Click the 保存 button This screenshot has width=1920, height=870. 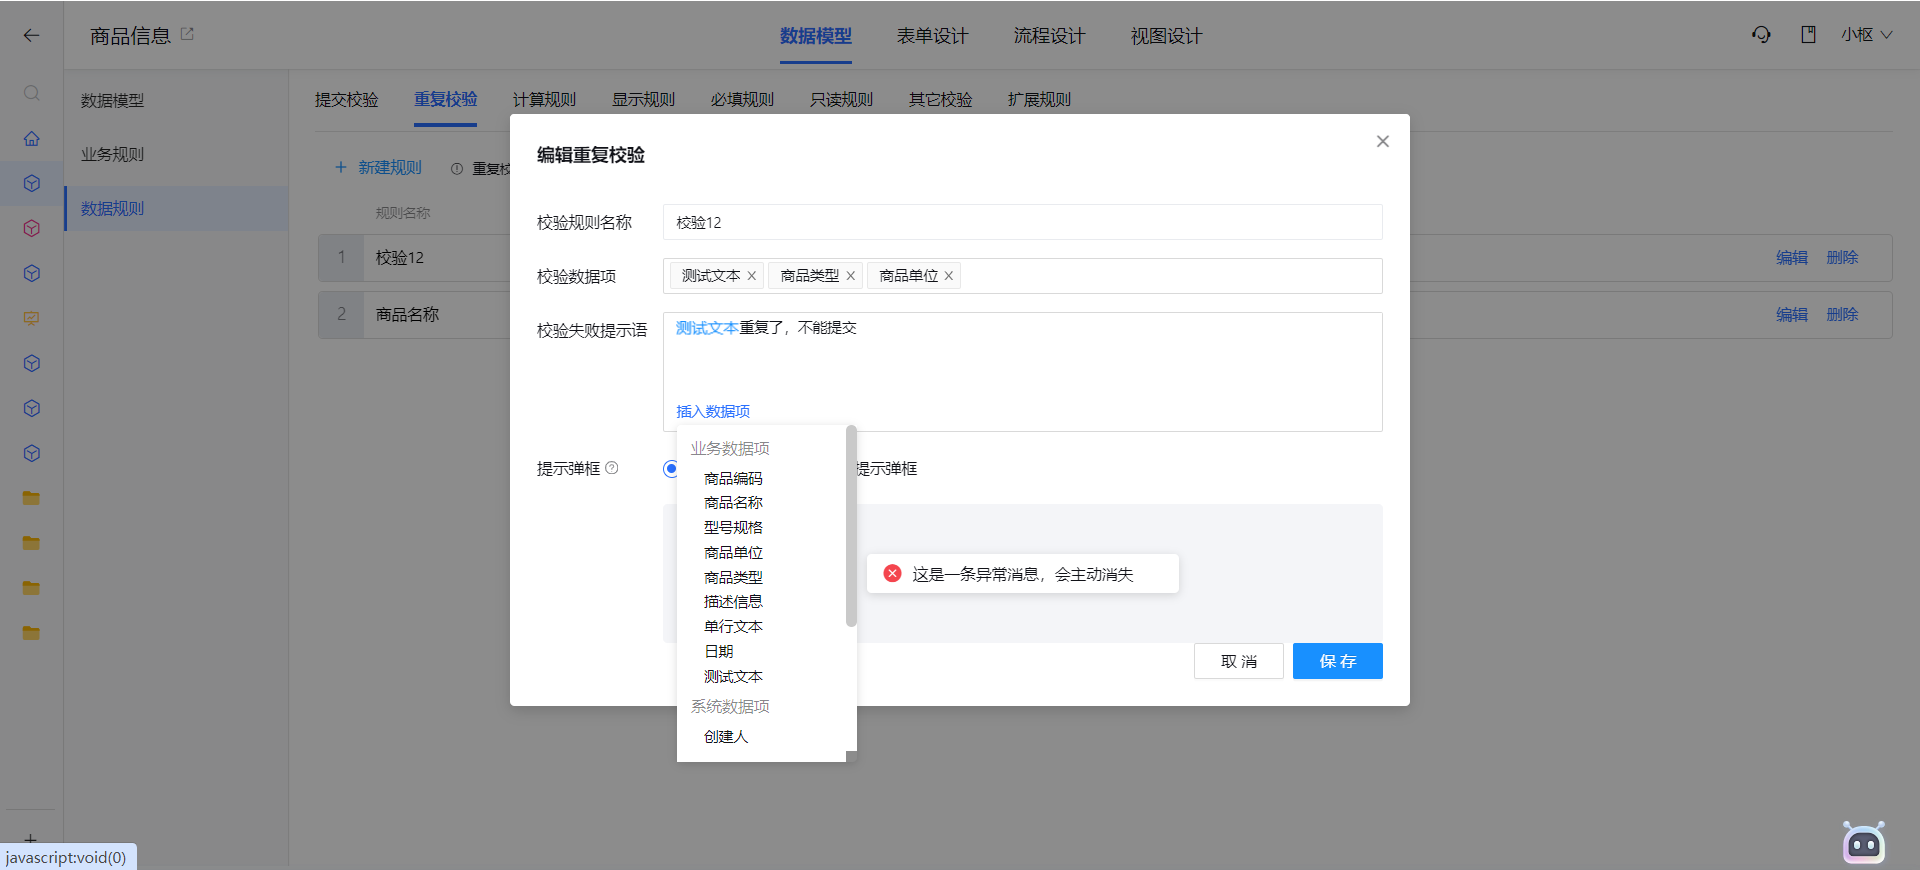point(1337,661)
